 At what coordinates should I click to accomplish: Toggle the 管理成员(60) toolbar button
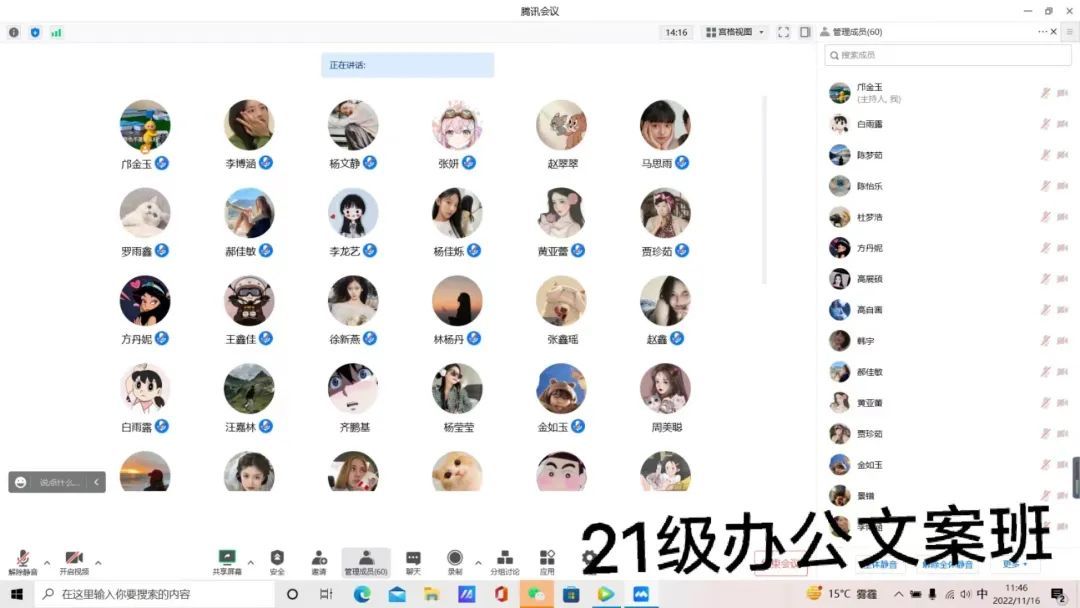366,562
